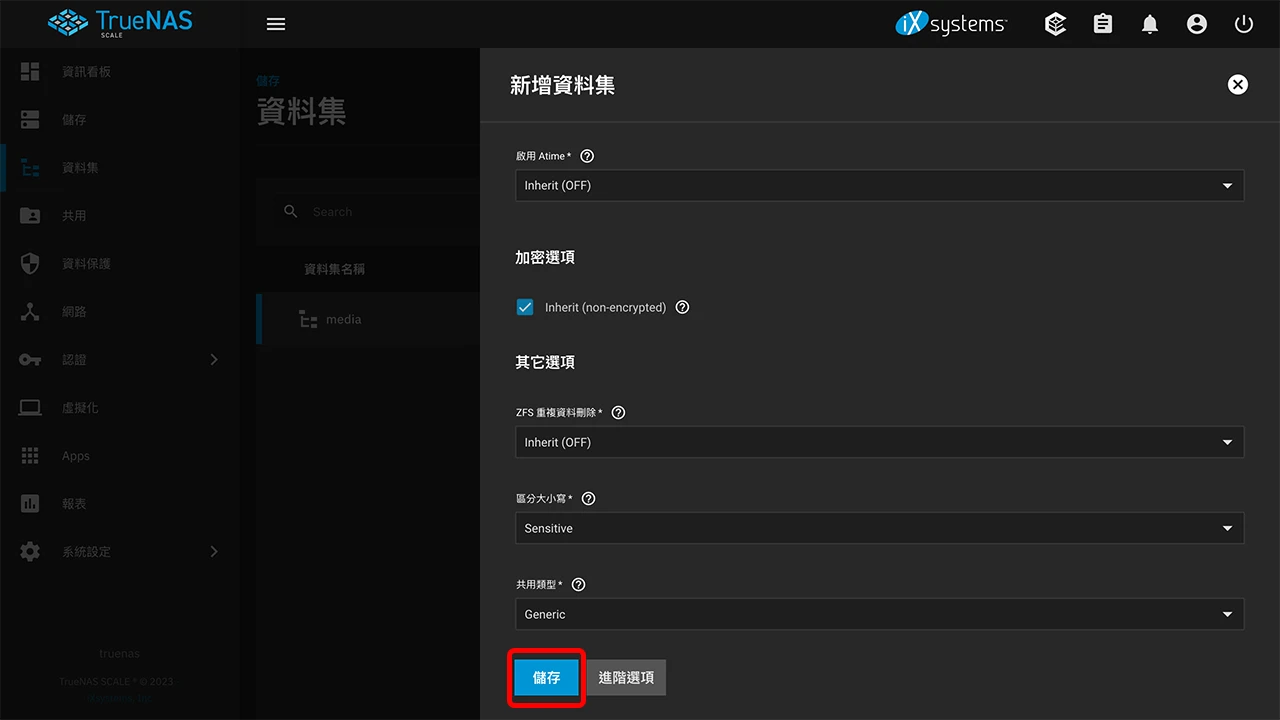Click the dataset Search field
Image resolution: width=1280 pixels, height=720 pixels.
coord(370,211)
